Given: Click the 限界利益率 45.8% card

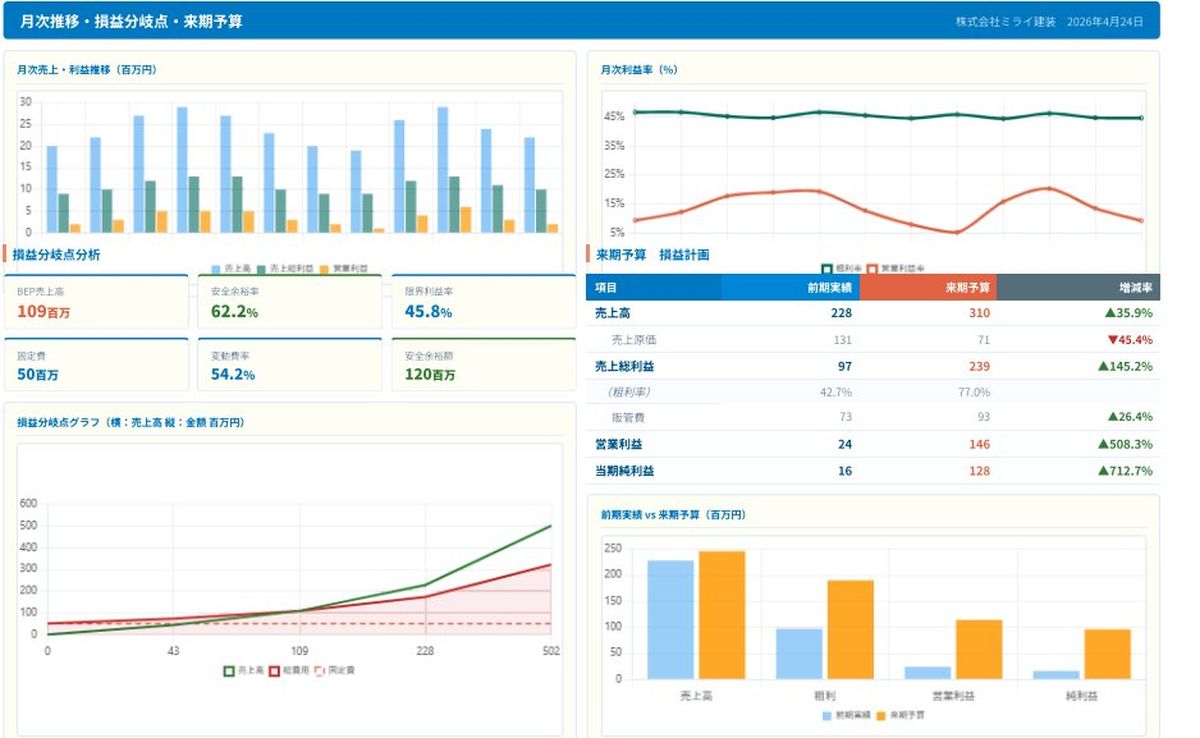Looking at the screenshot, I should pyautogui.click(x=483, y=302).
